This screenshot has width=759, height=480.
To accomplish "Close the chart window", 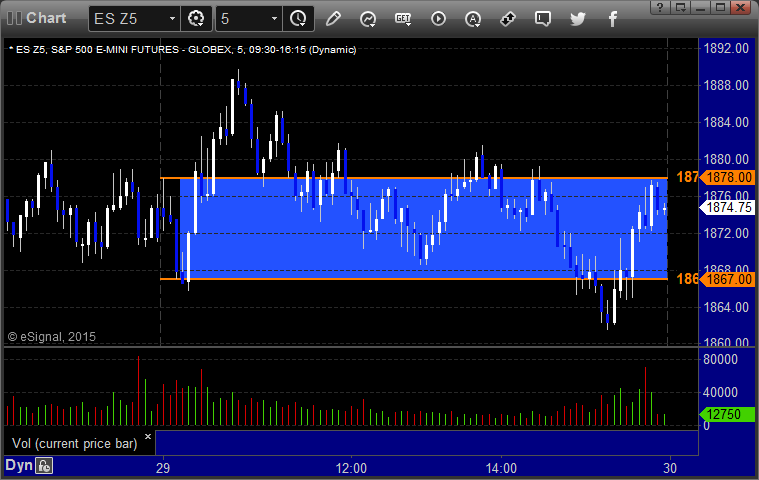I will 741,7.
